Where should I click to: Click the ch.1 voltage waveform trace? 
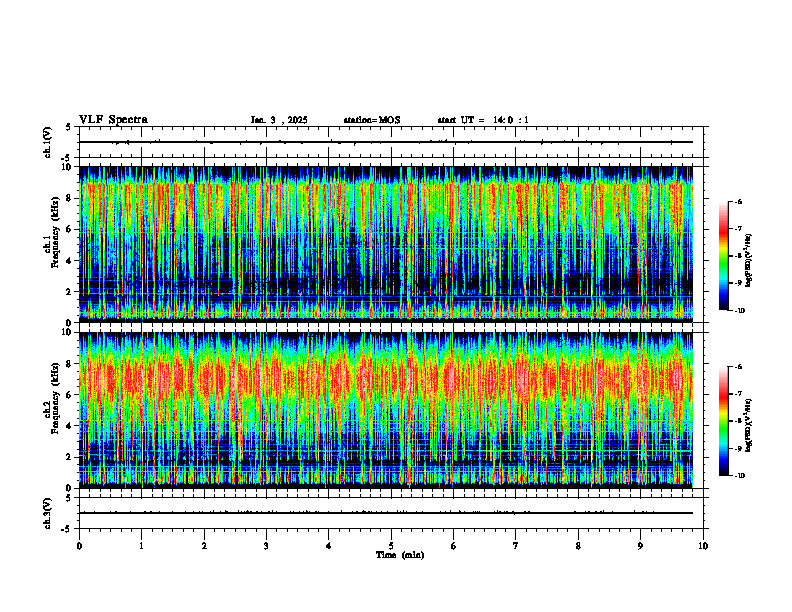click(385, 142)
